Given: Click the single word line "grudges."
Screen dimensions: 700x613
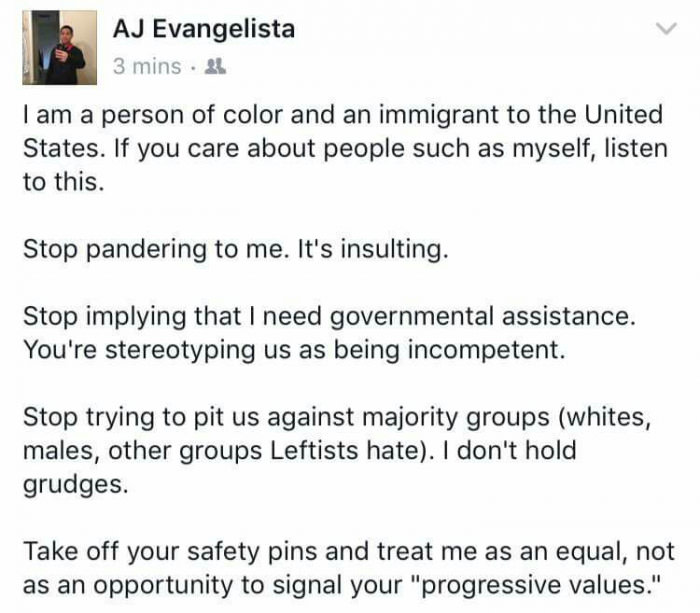Looking at the screenshot, I should pos(75,485).
